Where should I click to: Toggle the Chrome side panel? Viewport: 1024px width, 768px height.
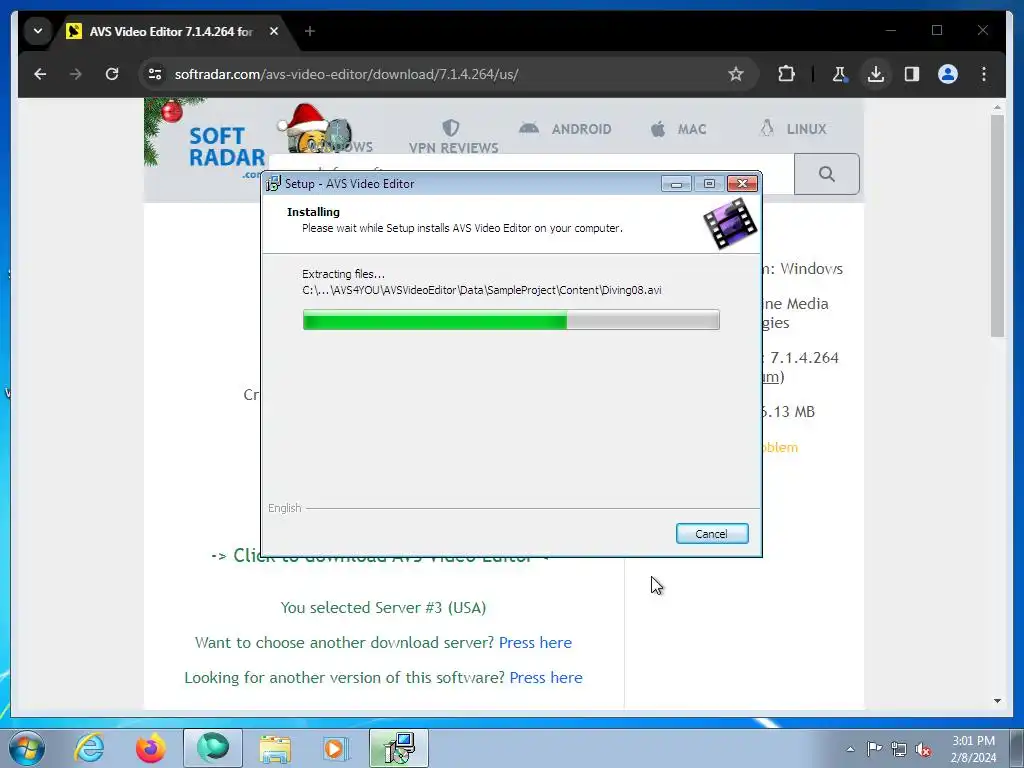pos(912,74)
